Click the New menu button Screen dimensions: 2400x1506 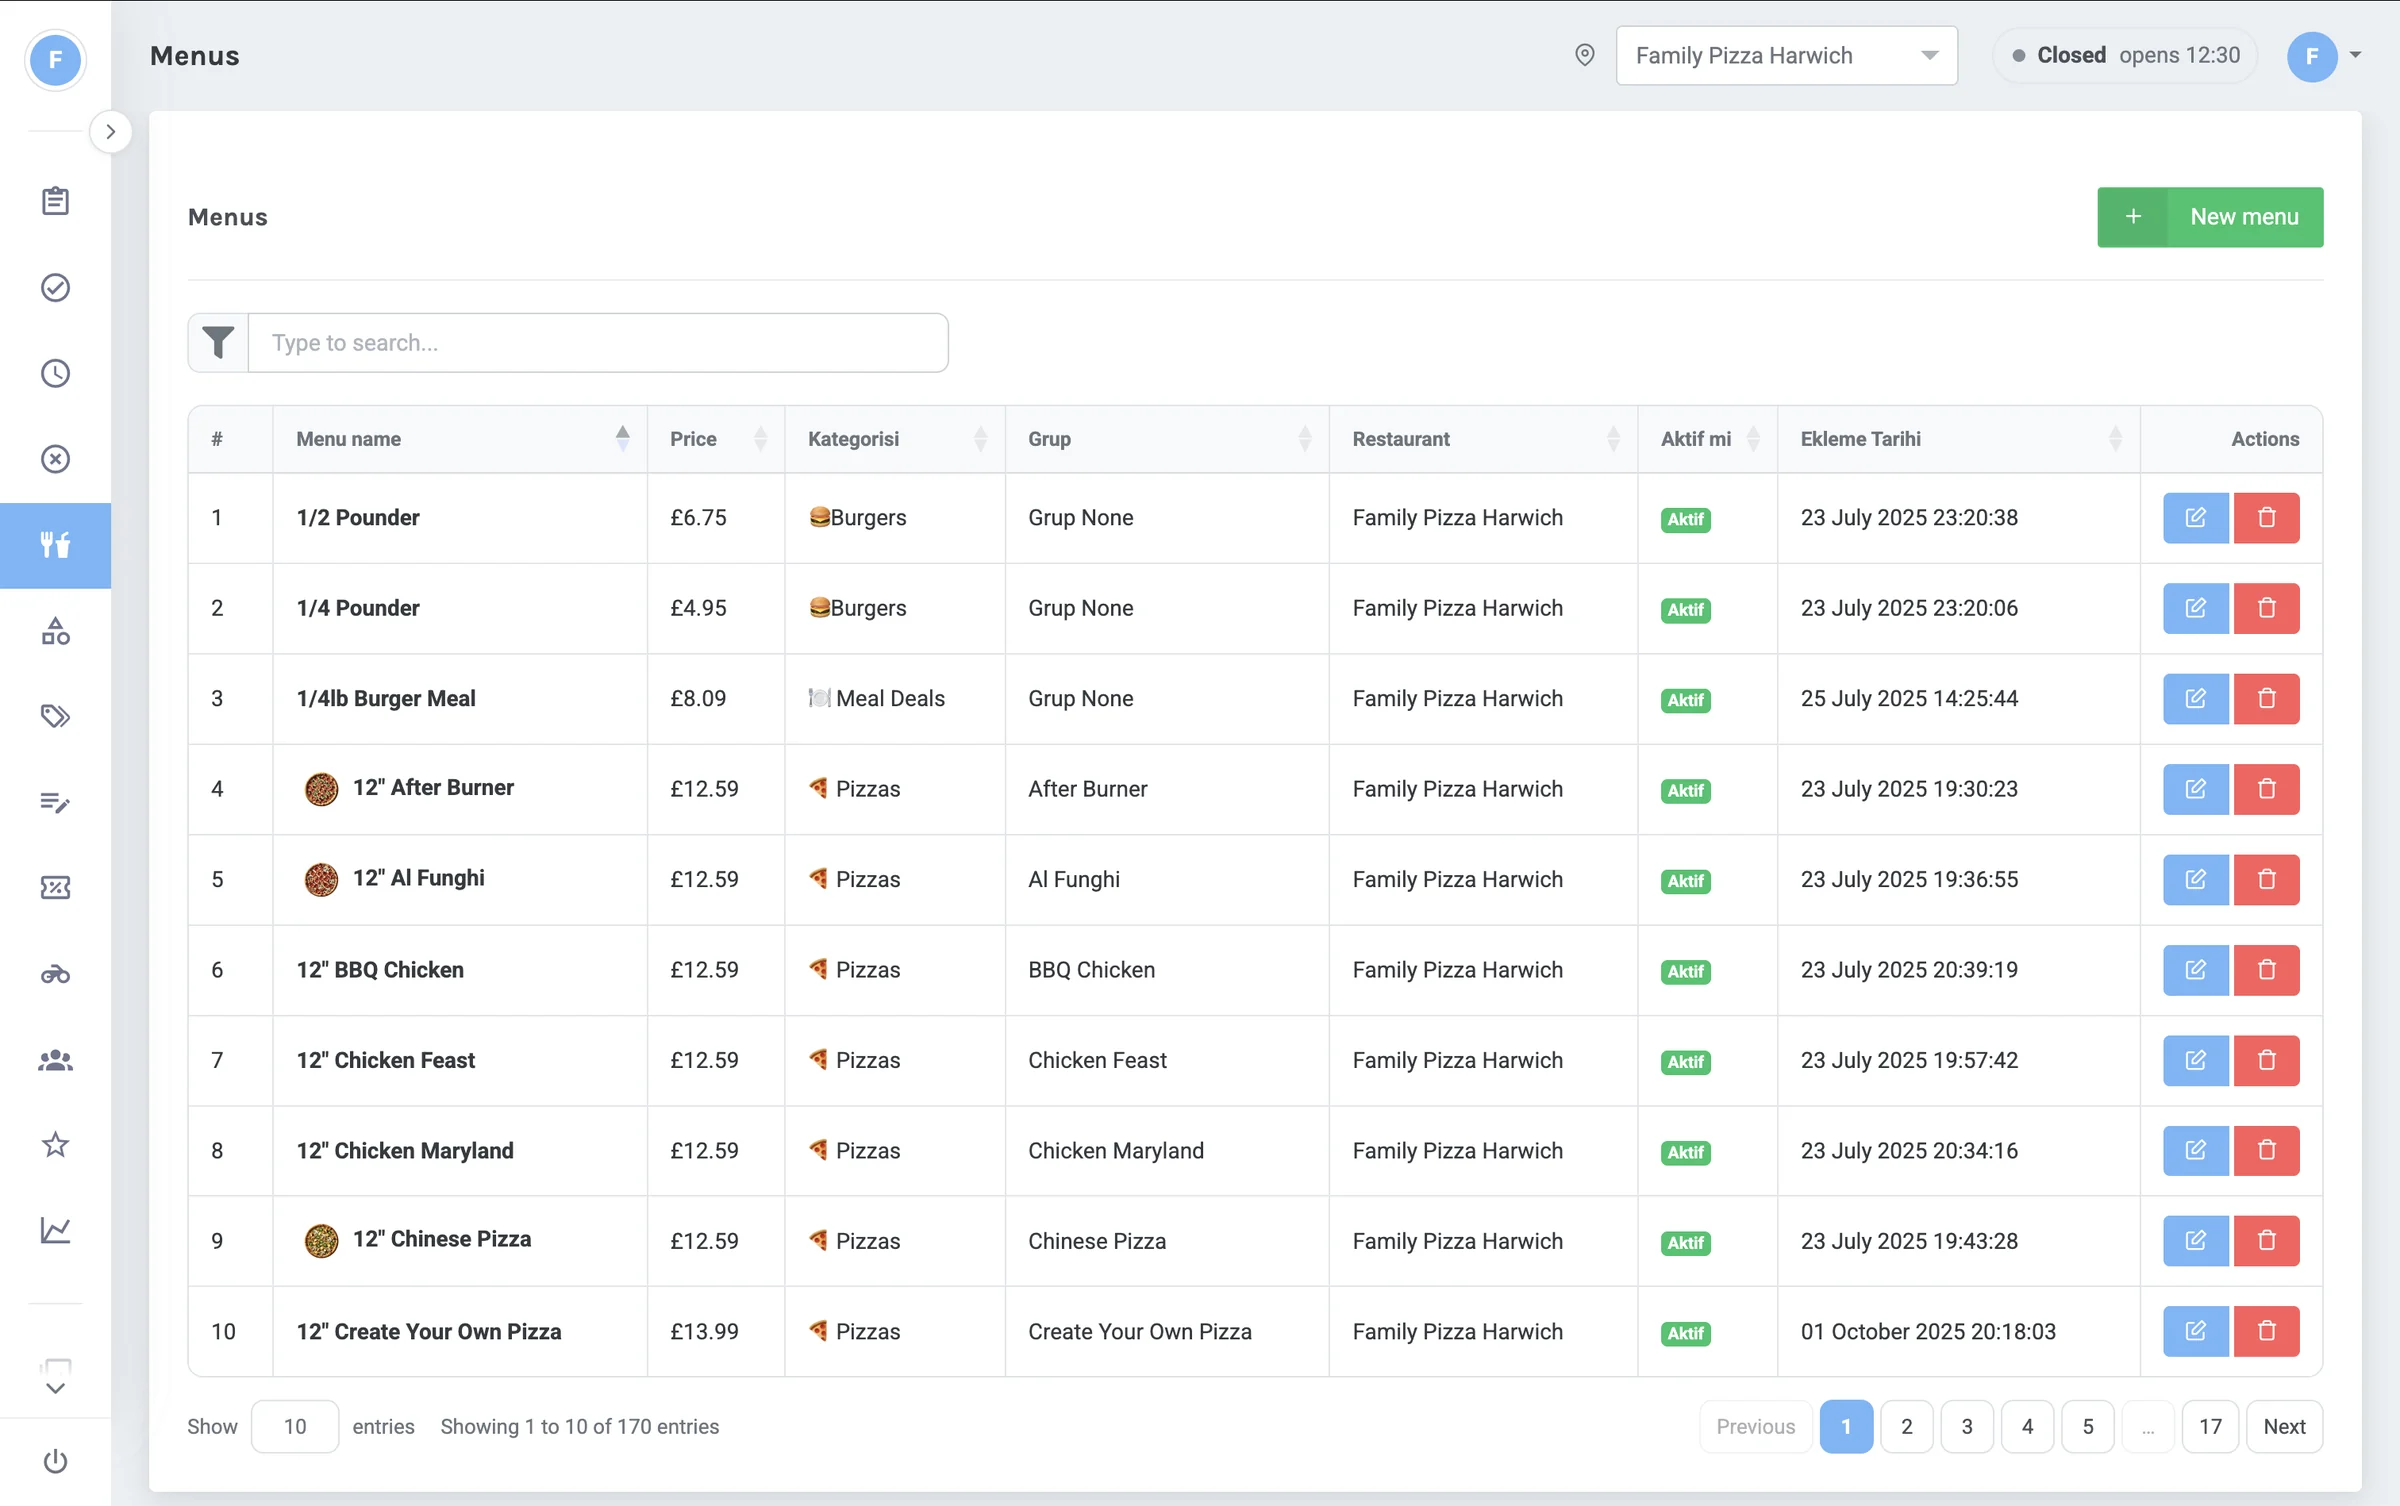(x=2210, y=217)
